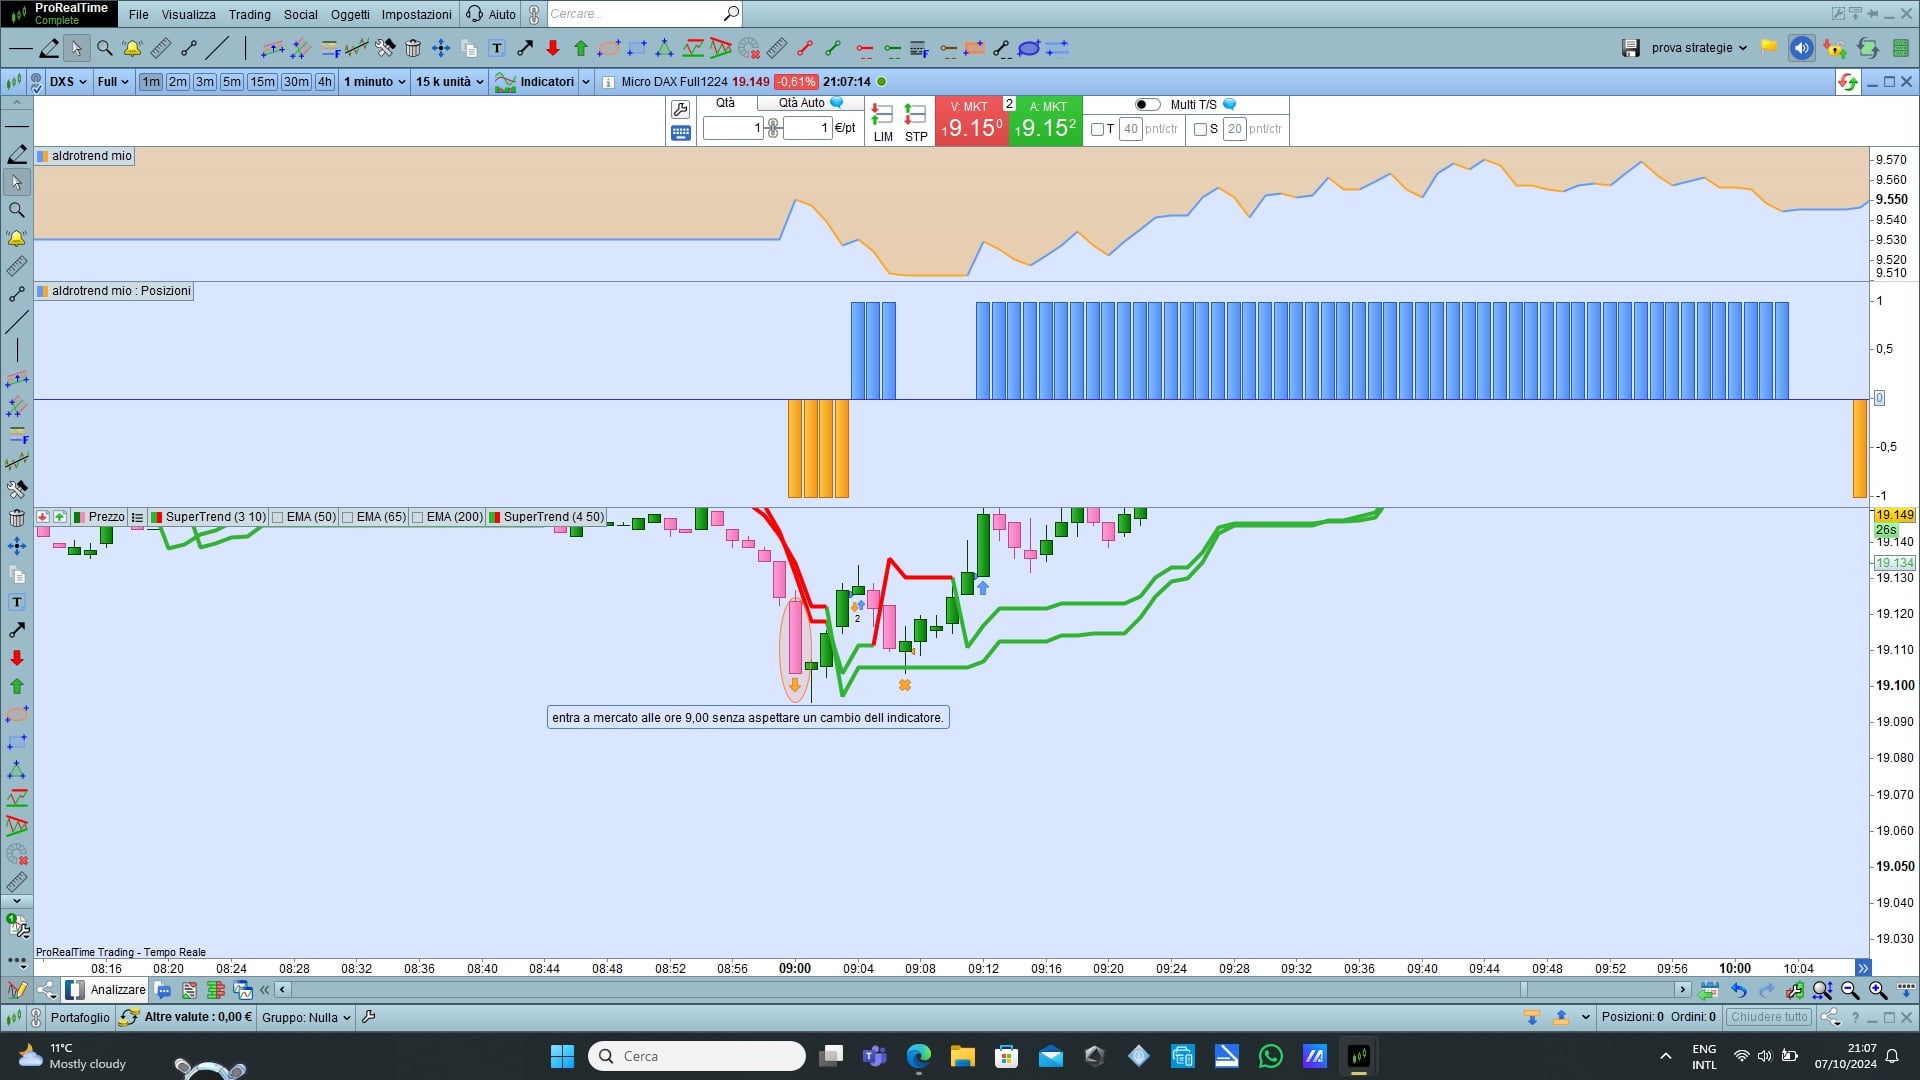Expand the prova strategie dropdown
The width and height of the screenshot is (1920, 1080).
click(x=1699, y=48)
